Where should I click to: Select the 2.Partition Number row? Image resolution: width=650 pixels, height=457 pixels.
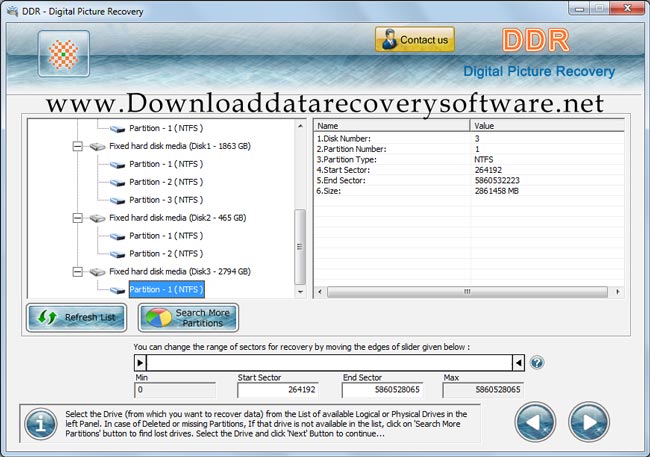pos(469,149)
